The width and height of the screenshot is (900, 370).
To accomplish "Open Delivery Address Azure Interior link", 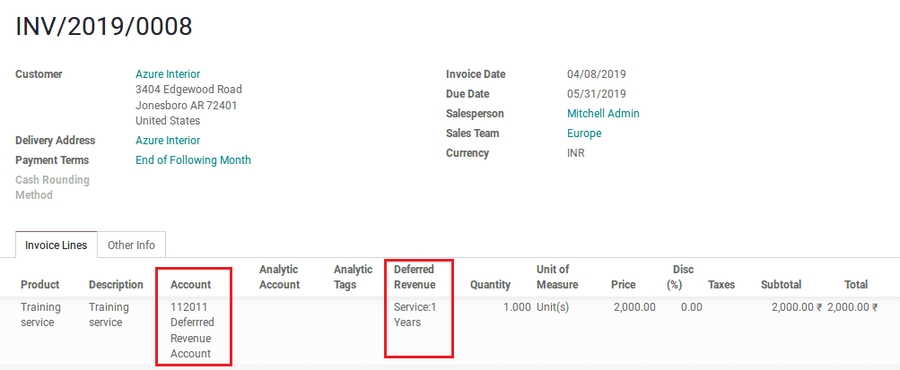I will coord(168,141).
